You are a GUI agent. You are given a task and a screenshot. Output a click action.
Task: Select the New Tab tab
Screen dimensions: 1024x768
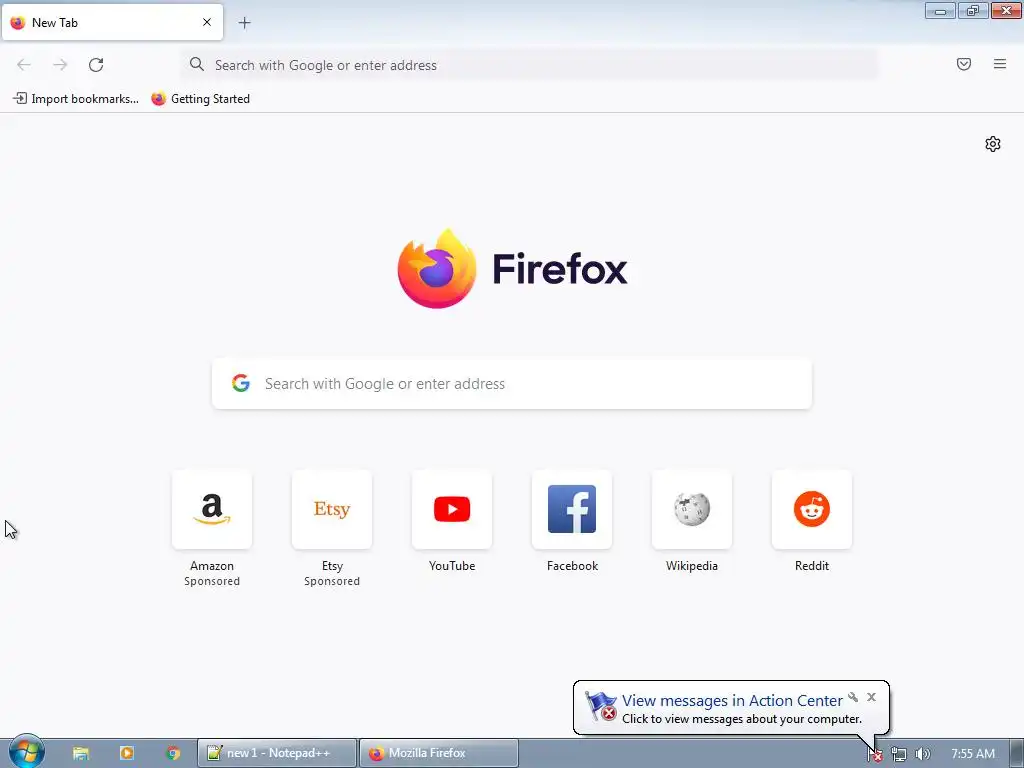point(112,22)
